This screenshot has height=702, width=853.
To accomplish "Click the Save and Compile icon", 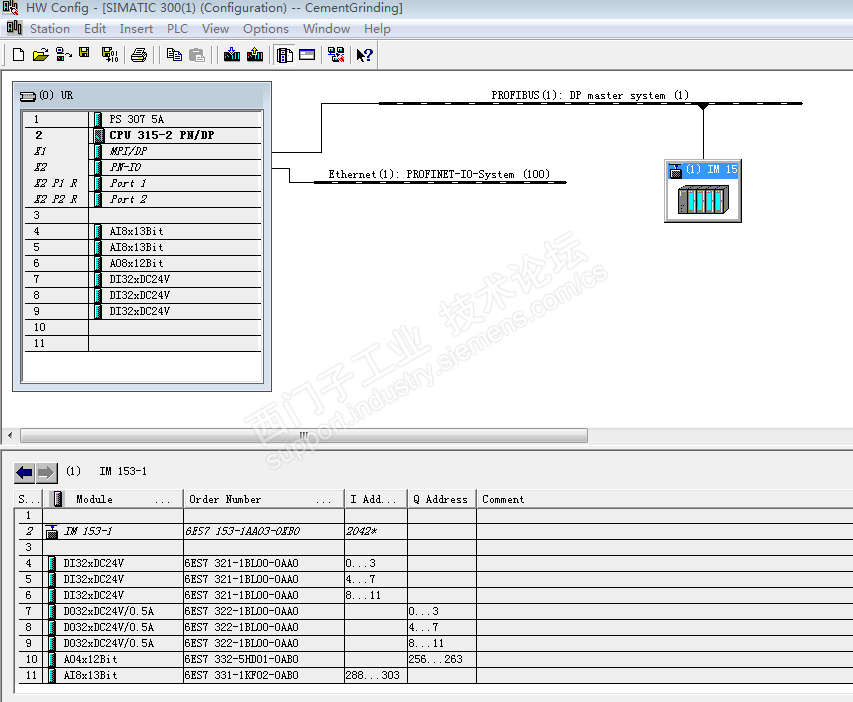I will coord(110,55).
